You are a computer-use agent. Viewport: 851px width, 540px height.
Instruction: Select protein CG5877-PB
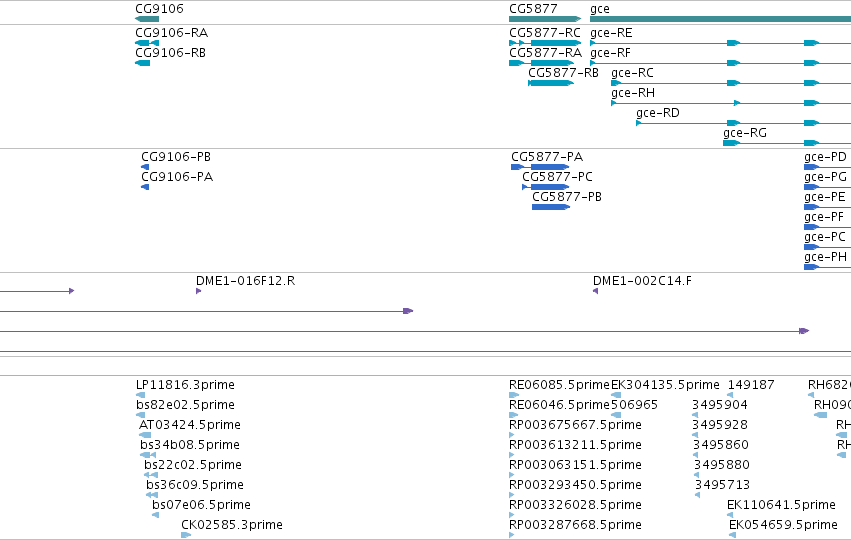coord(551,207)
